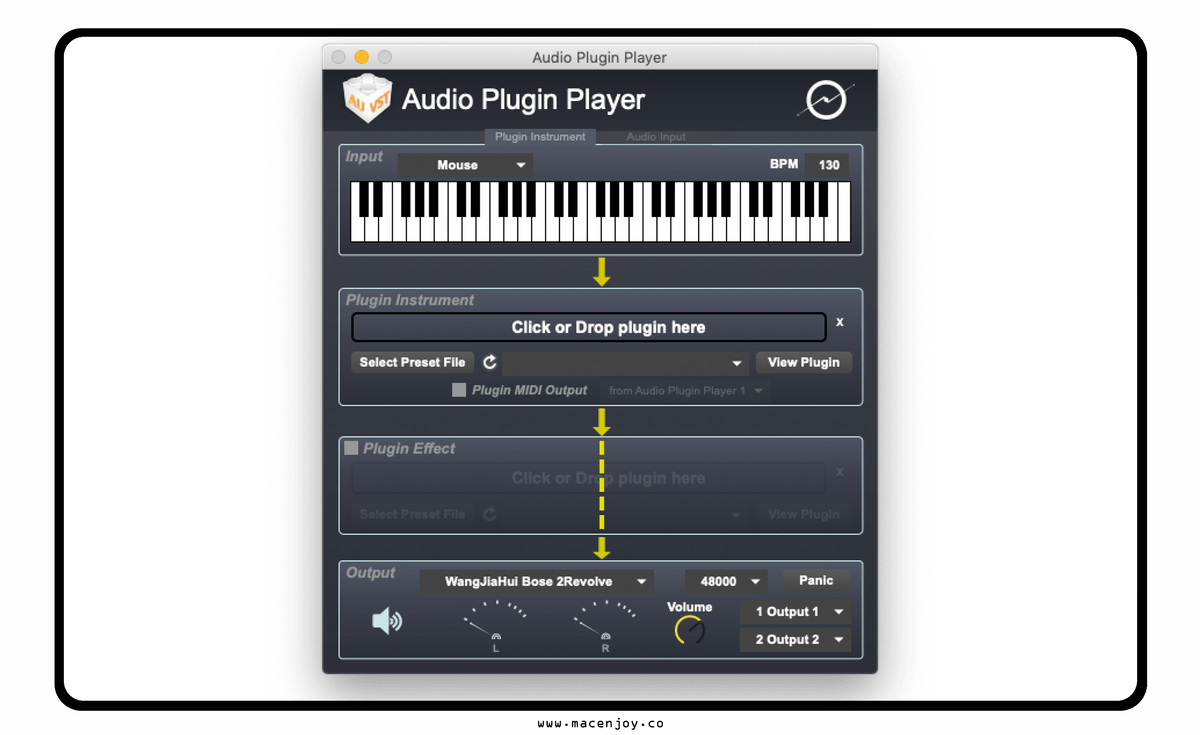Click the right channel level meter
The width and height of the screenshot is (1200, 735).
coord(605,624)
